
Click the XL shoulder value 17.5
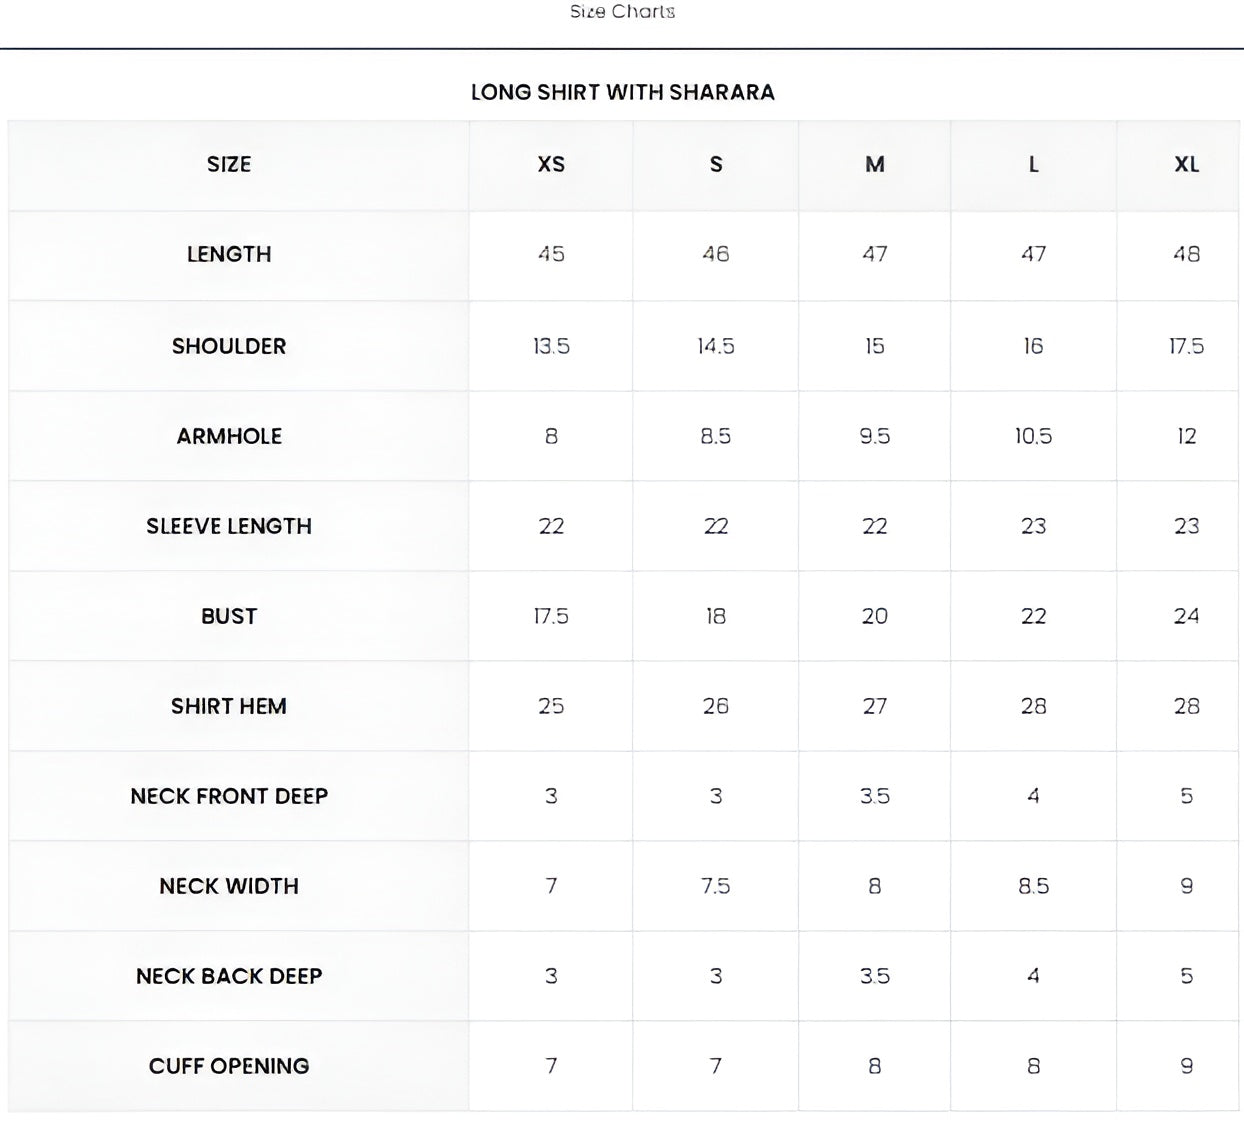1186,346
